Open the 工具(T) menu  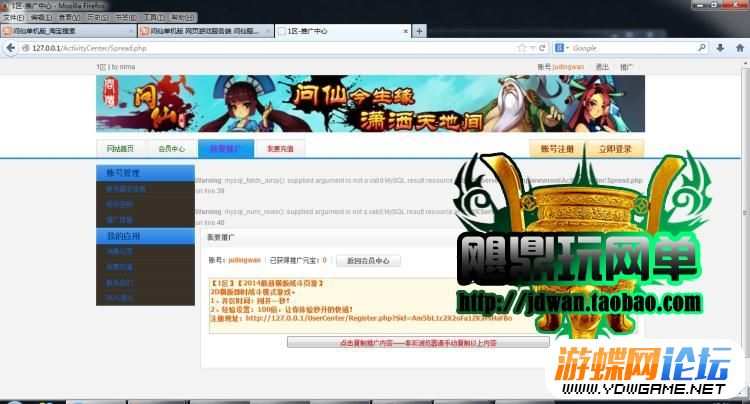tap(154, 17)
